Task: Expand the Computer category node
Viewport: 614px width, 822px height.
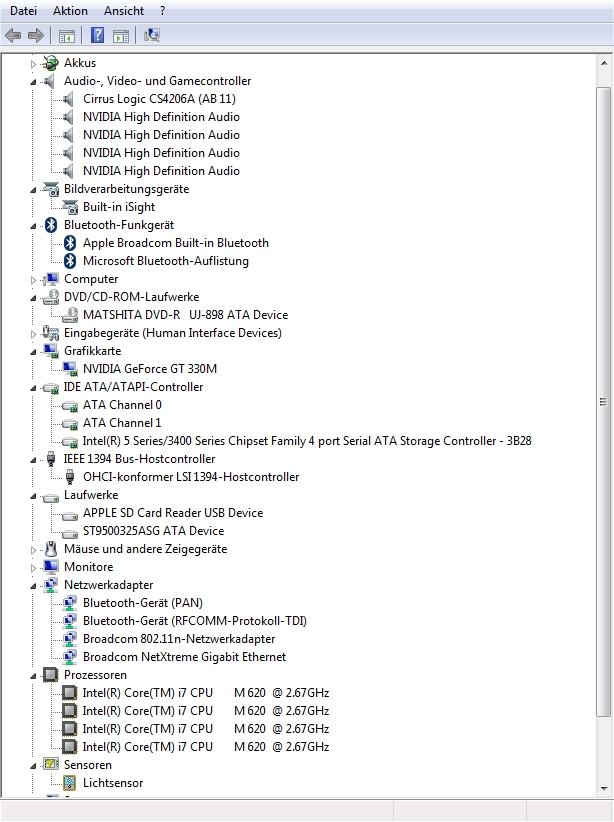Action: [x=33, y=279]
